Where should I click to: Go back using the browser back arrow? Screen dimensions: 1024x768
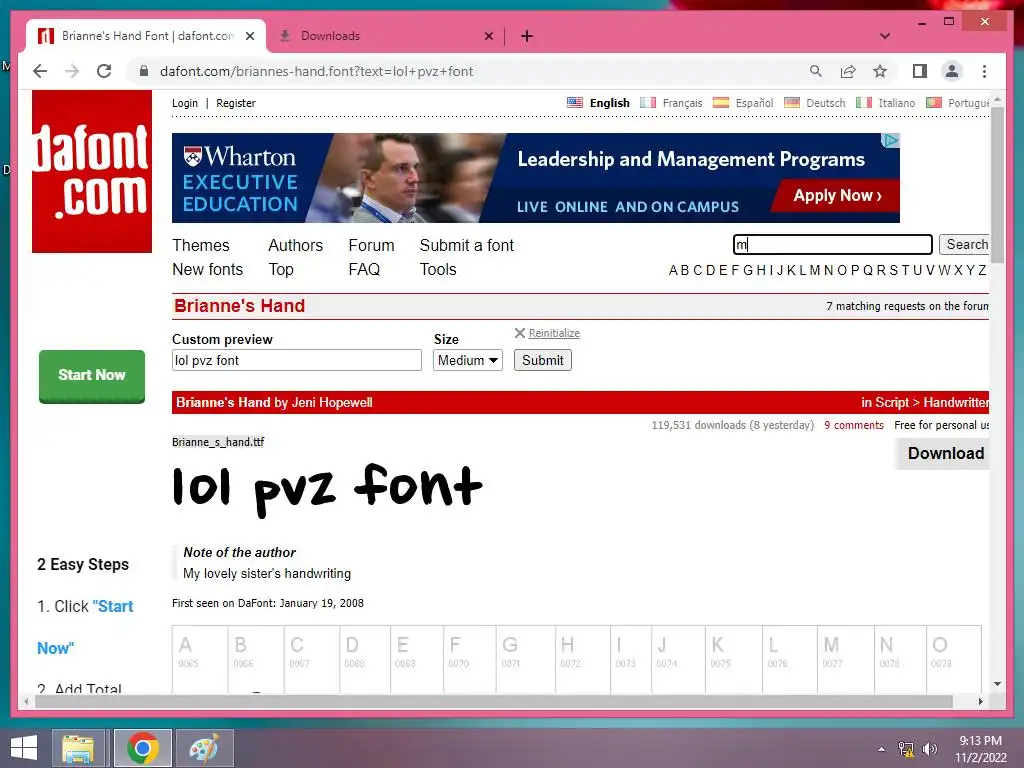[40, 71]
